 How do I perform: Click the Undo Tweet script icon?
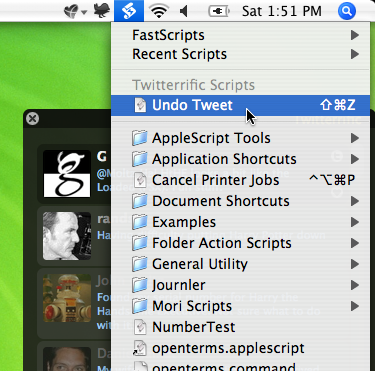click(x=140, y=105)
